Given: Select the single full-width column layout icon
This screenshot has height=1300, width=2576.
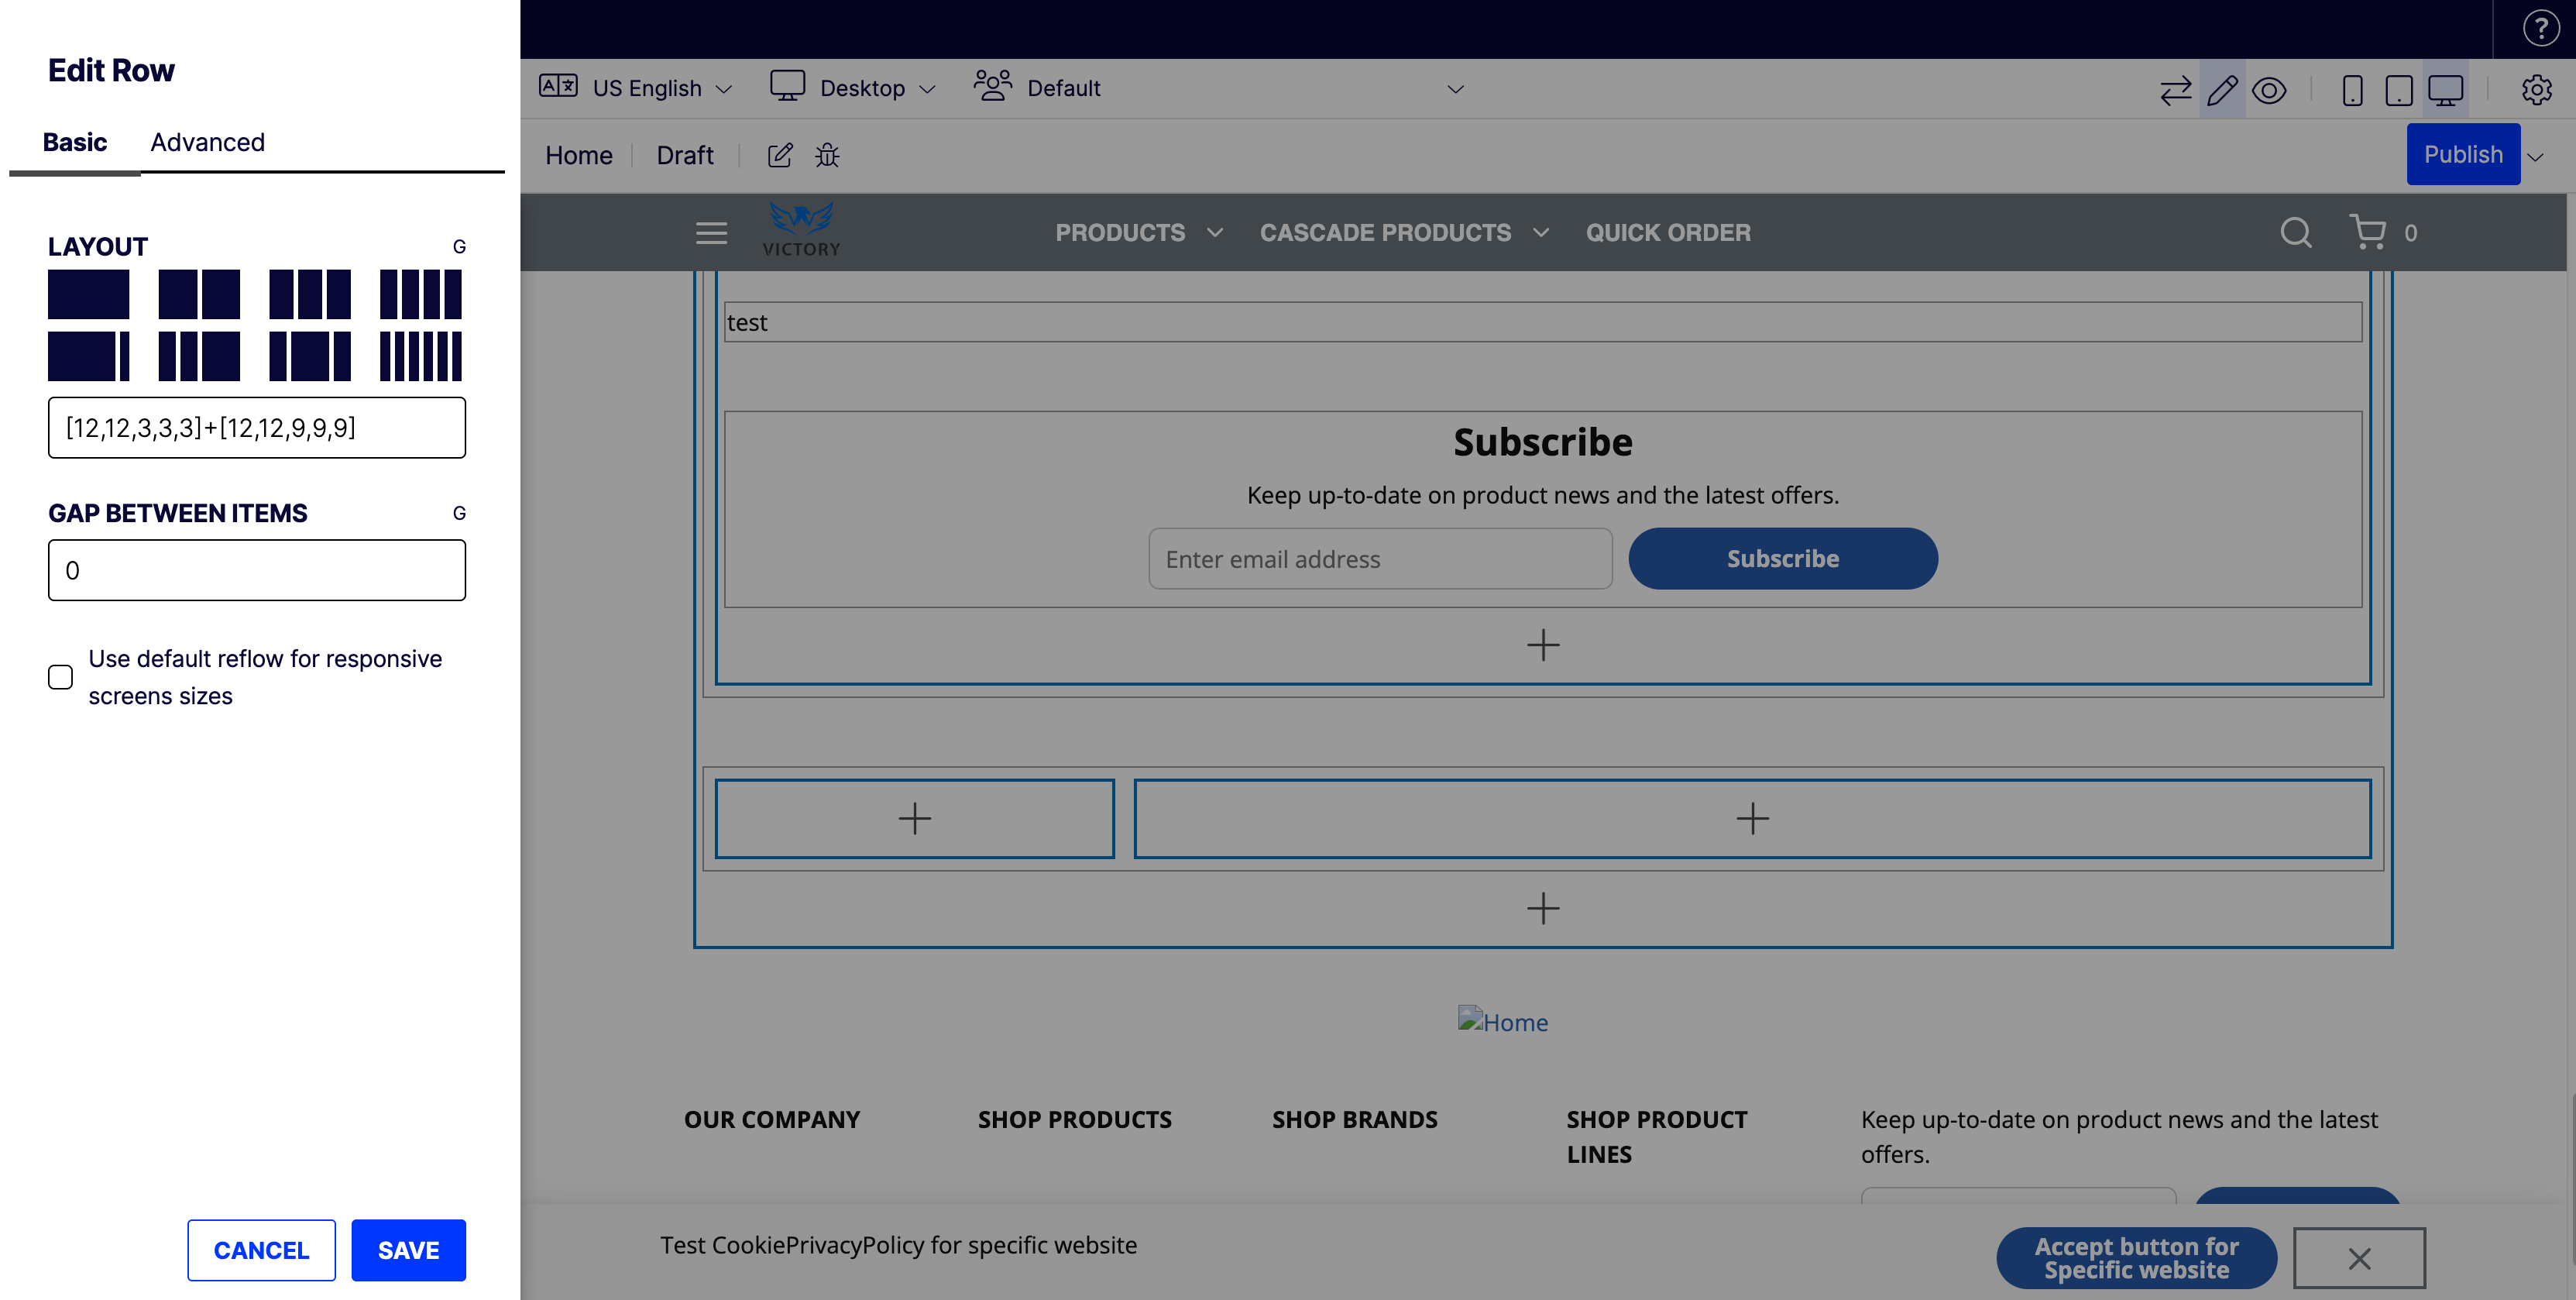Looking at the screenshot, I should click(x=88, y=294).
